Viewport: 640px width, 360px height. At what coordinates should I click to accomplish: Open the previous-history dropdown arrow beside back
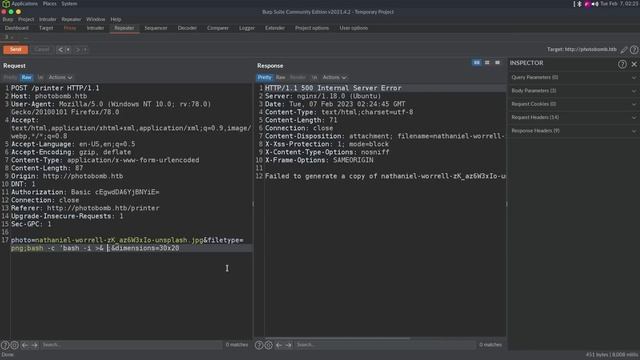point(68,50)
